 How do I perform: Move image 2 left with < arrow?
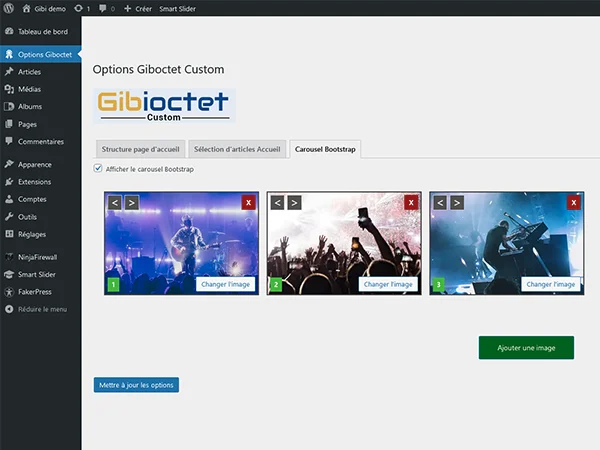(277, 203)
